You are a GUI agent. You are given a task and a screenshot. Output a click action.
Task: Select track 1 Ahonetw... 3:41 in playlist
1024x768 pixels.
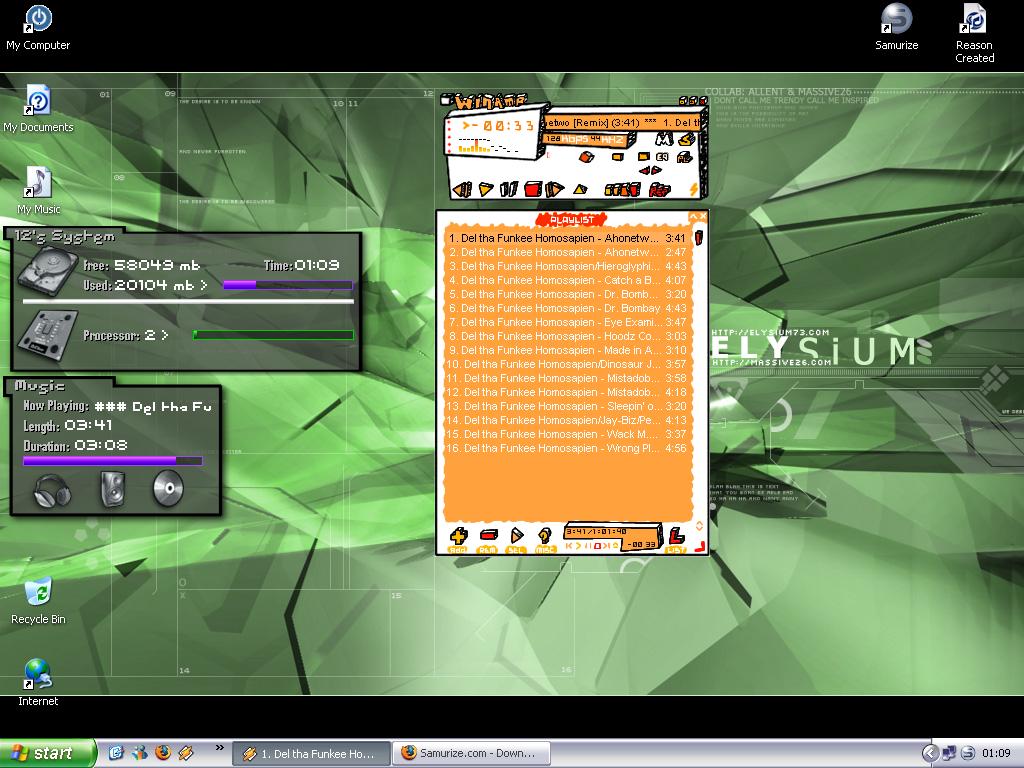click(567, 238)
